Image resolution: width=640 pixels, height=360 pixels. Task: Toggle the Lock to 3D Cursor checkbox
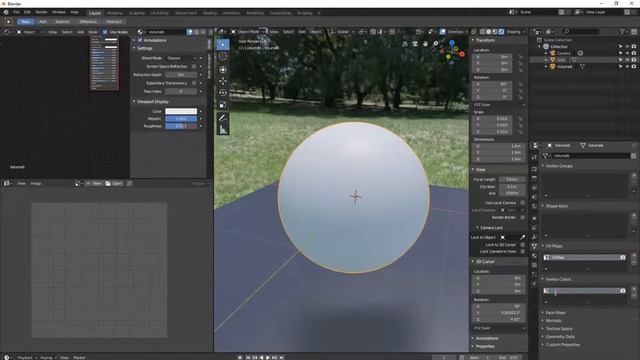[x=522, y=244]
